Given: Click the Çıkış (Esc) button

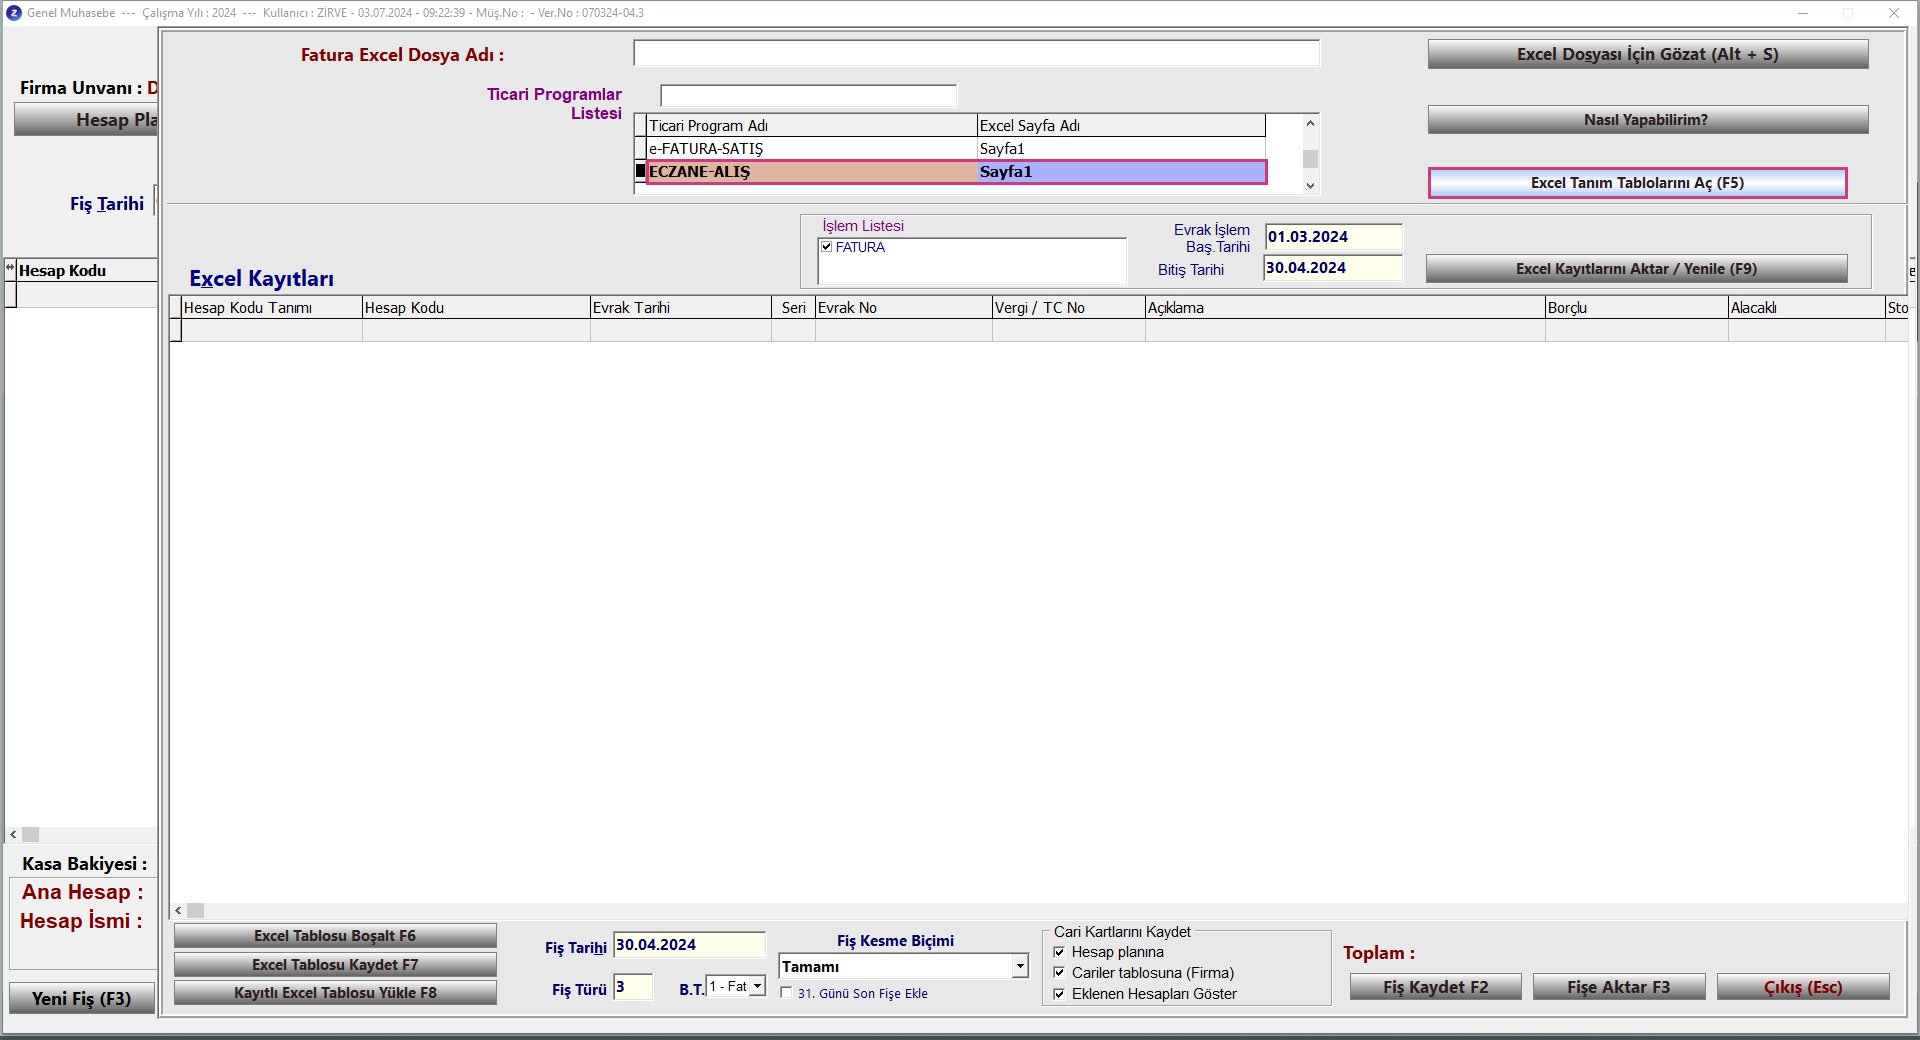Looking at the screenshot, I should (x=1802, y=987).
